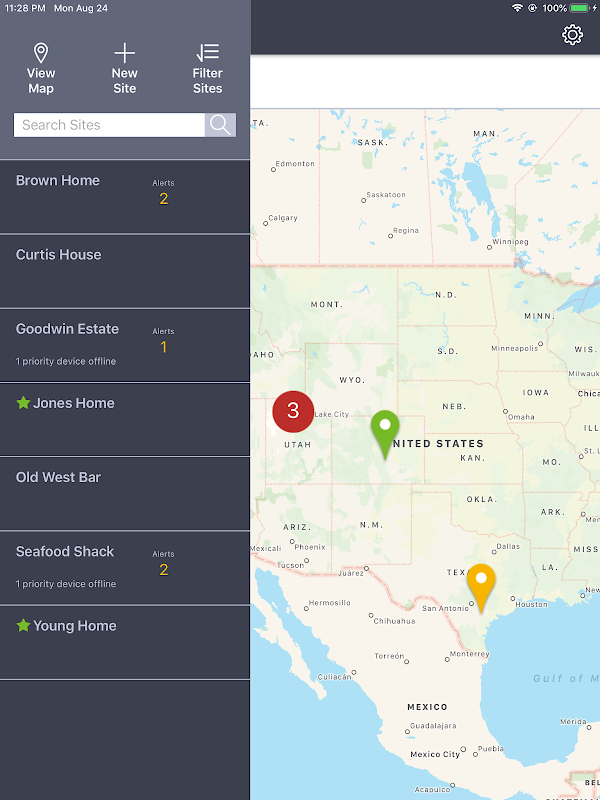Screen dimensions: 600x800
Task: Open Filter Sites sorting icon
Action: tap(208, 53)
